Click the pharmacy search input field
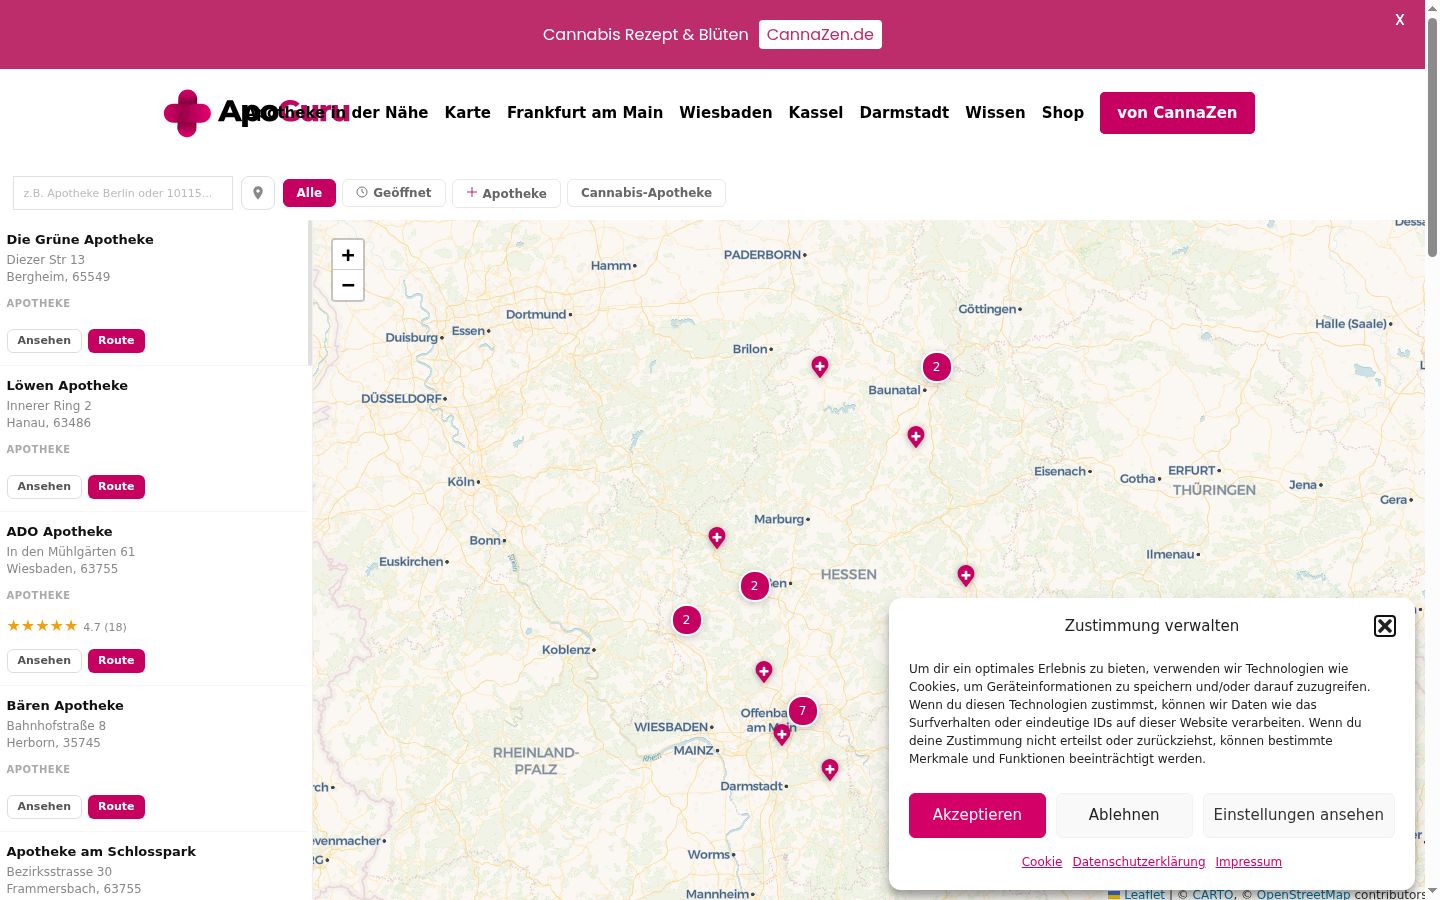The height and width of the screenshot is (900, 1440). coord(123,193)
